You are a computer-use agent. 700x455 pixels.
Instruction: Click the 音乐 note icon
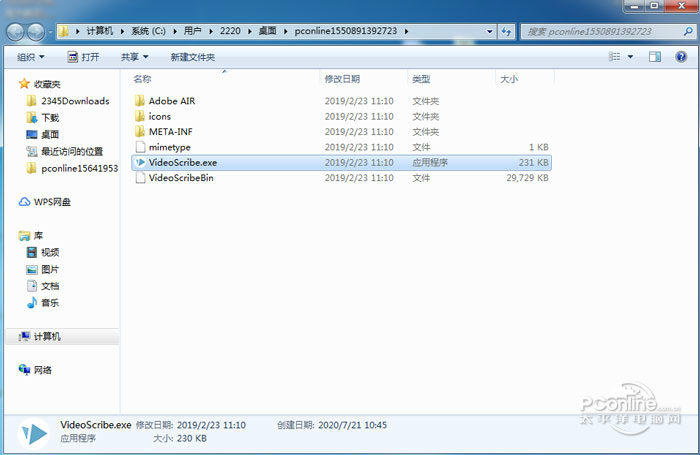point(31,303)
